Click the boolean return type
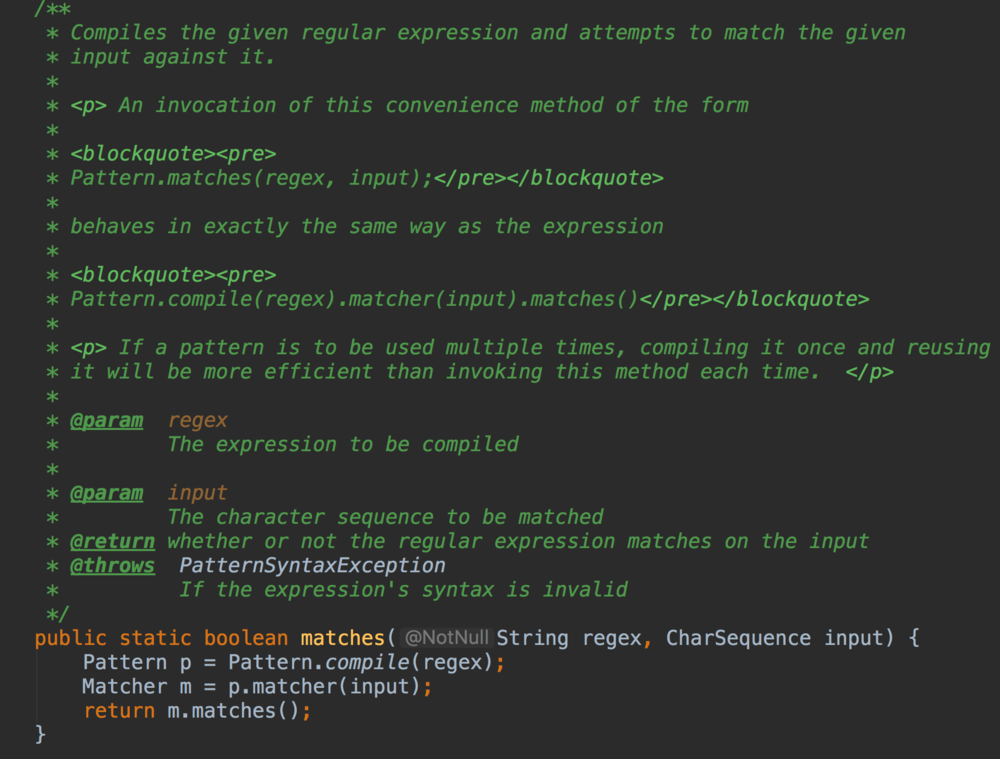Screen dimensions: 1000x759 pyautogui.click(x=246, y=638)
